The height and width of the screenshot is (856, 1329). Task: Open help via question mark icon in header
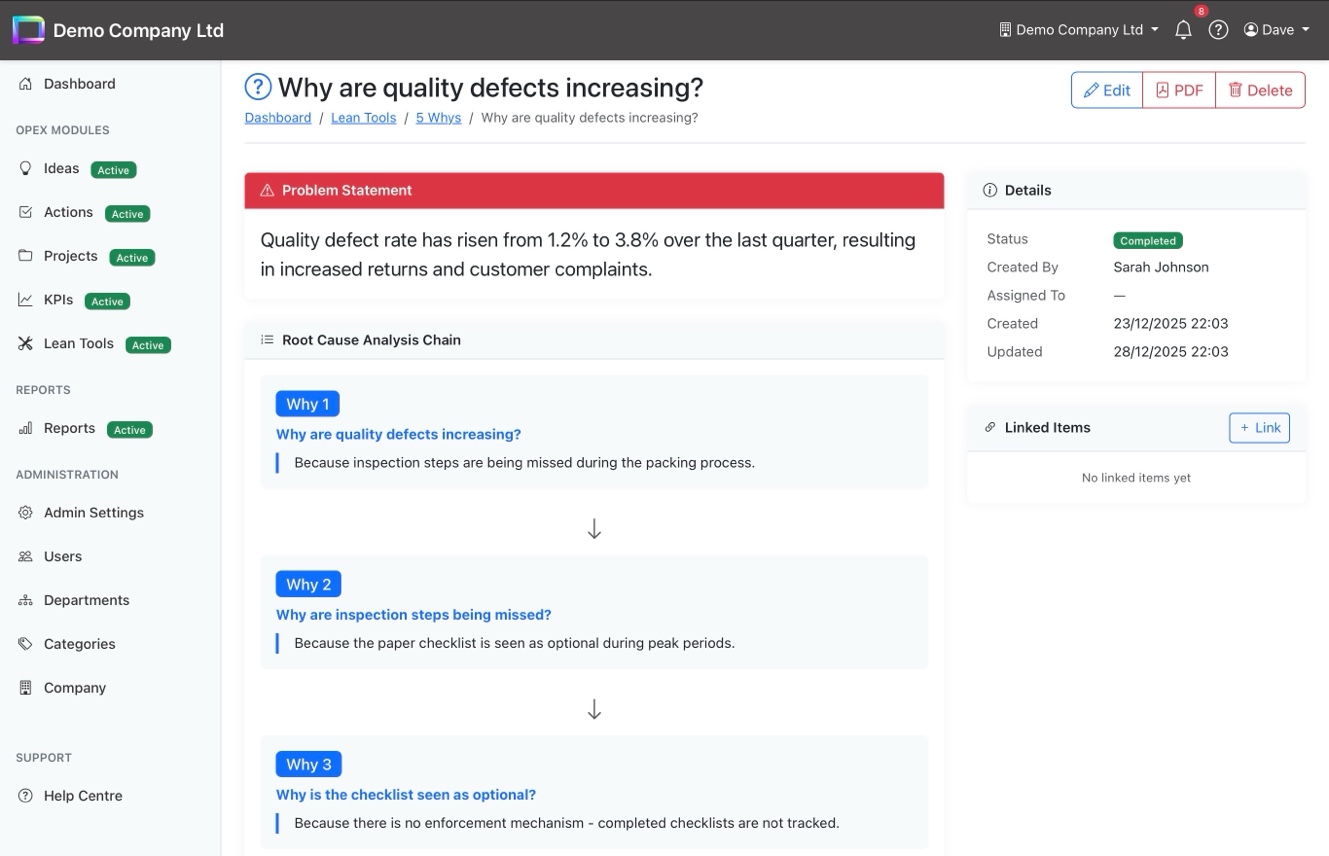[1218, 30]
